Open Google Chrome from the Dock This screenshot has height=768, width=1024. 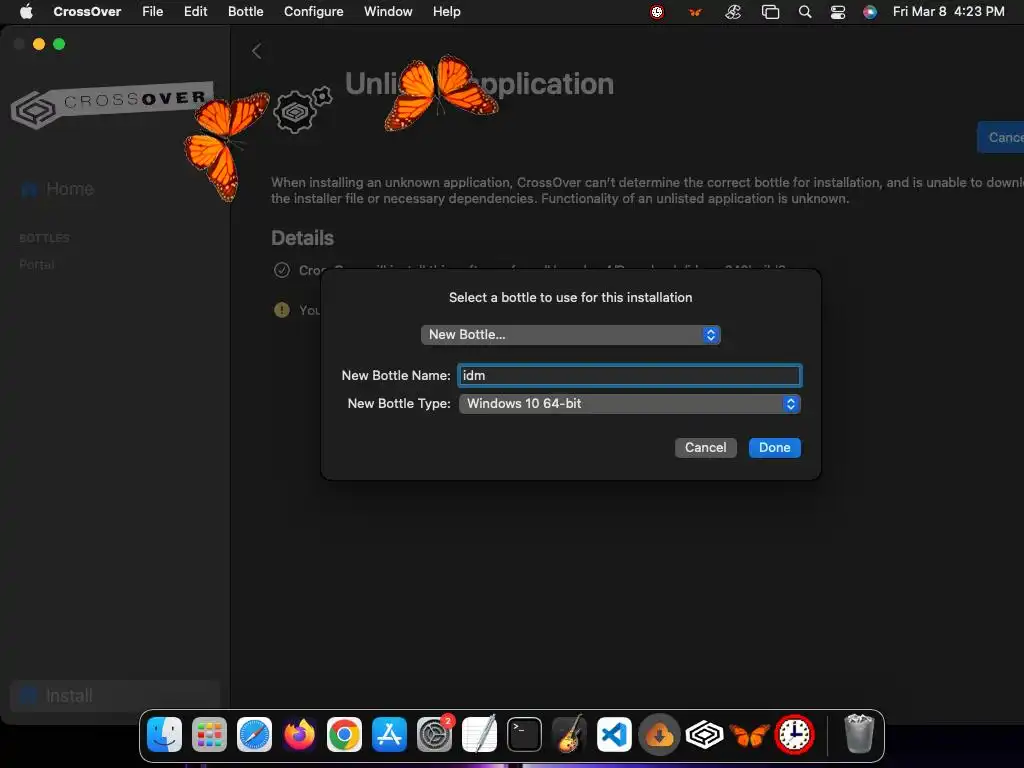[x=344, y=735]
